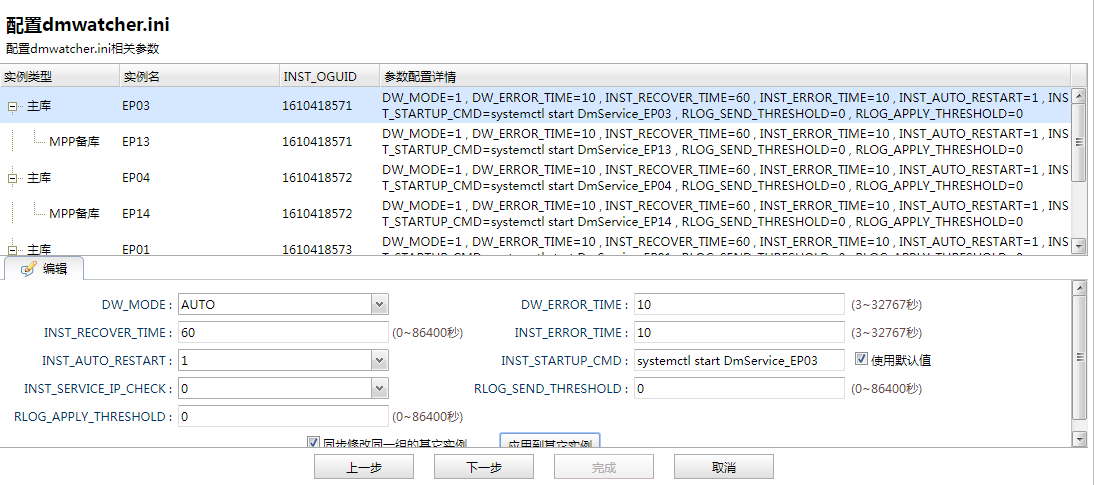The image size is (1094, 485).
Task: Select the MPP备库 EP13 row
Action: [x=535, y=142]
